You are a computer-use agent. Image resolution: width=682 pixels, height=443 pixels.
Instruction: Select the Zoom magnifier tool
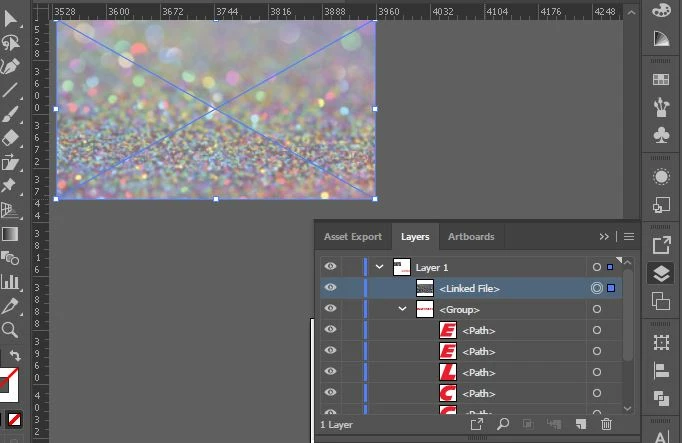(10, 330)
